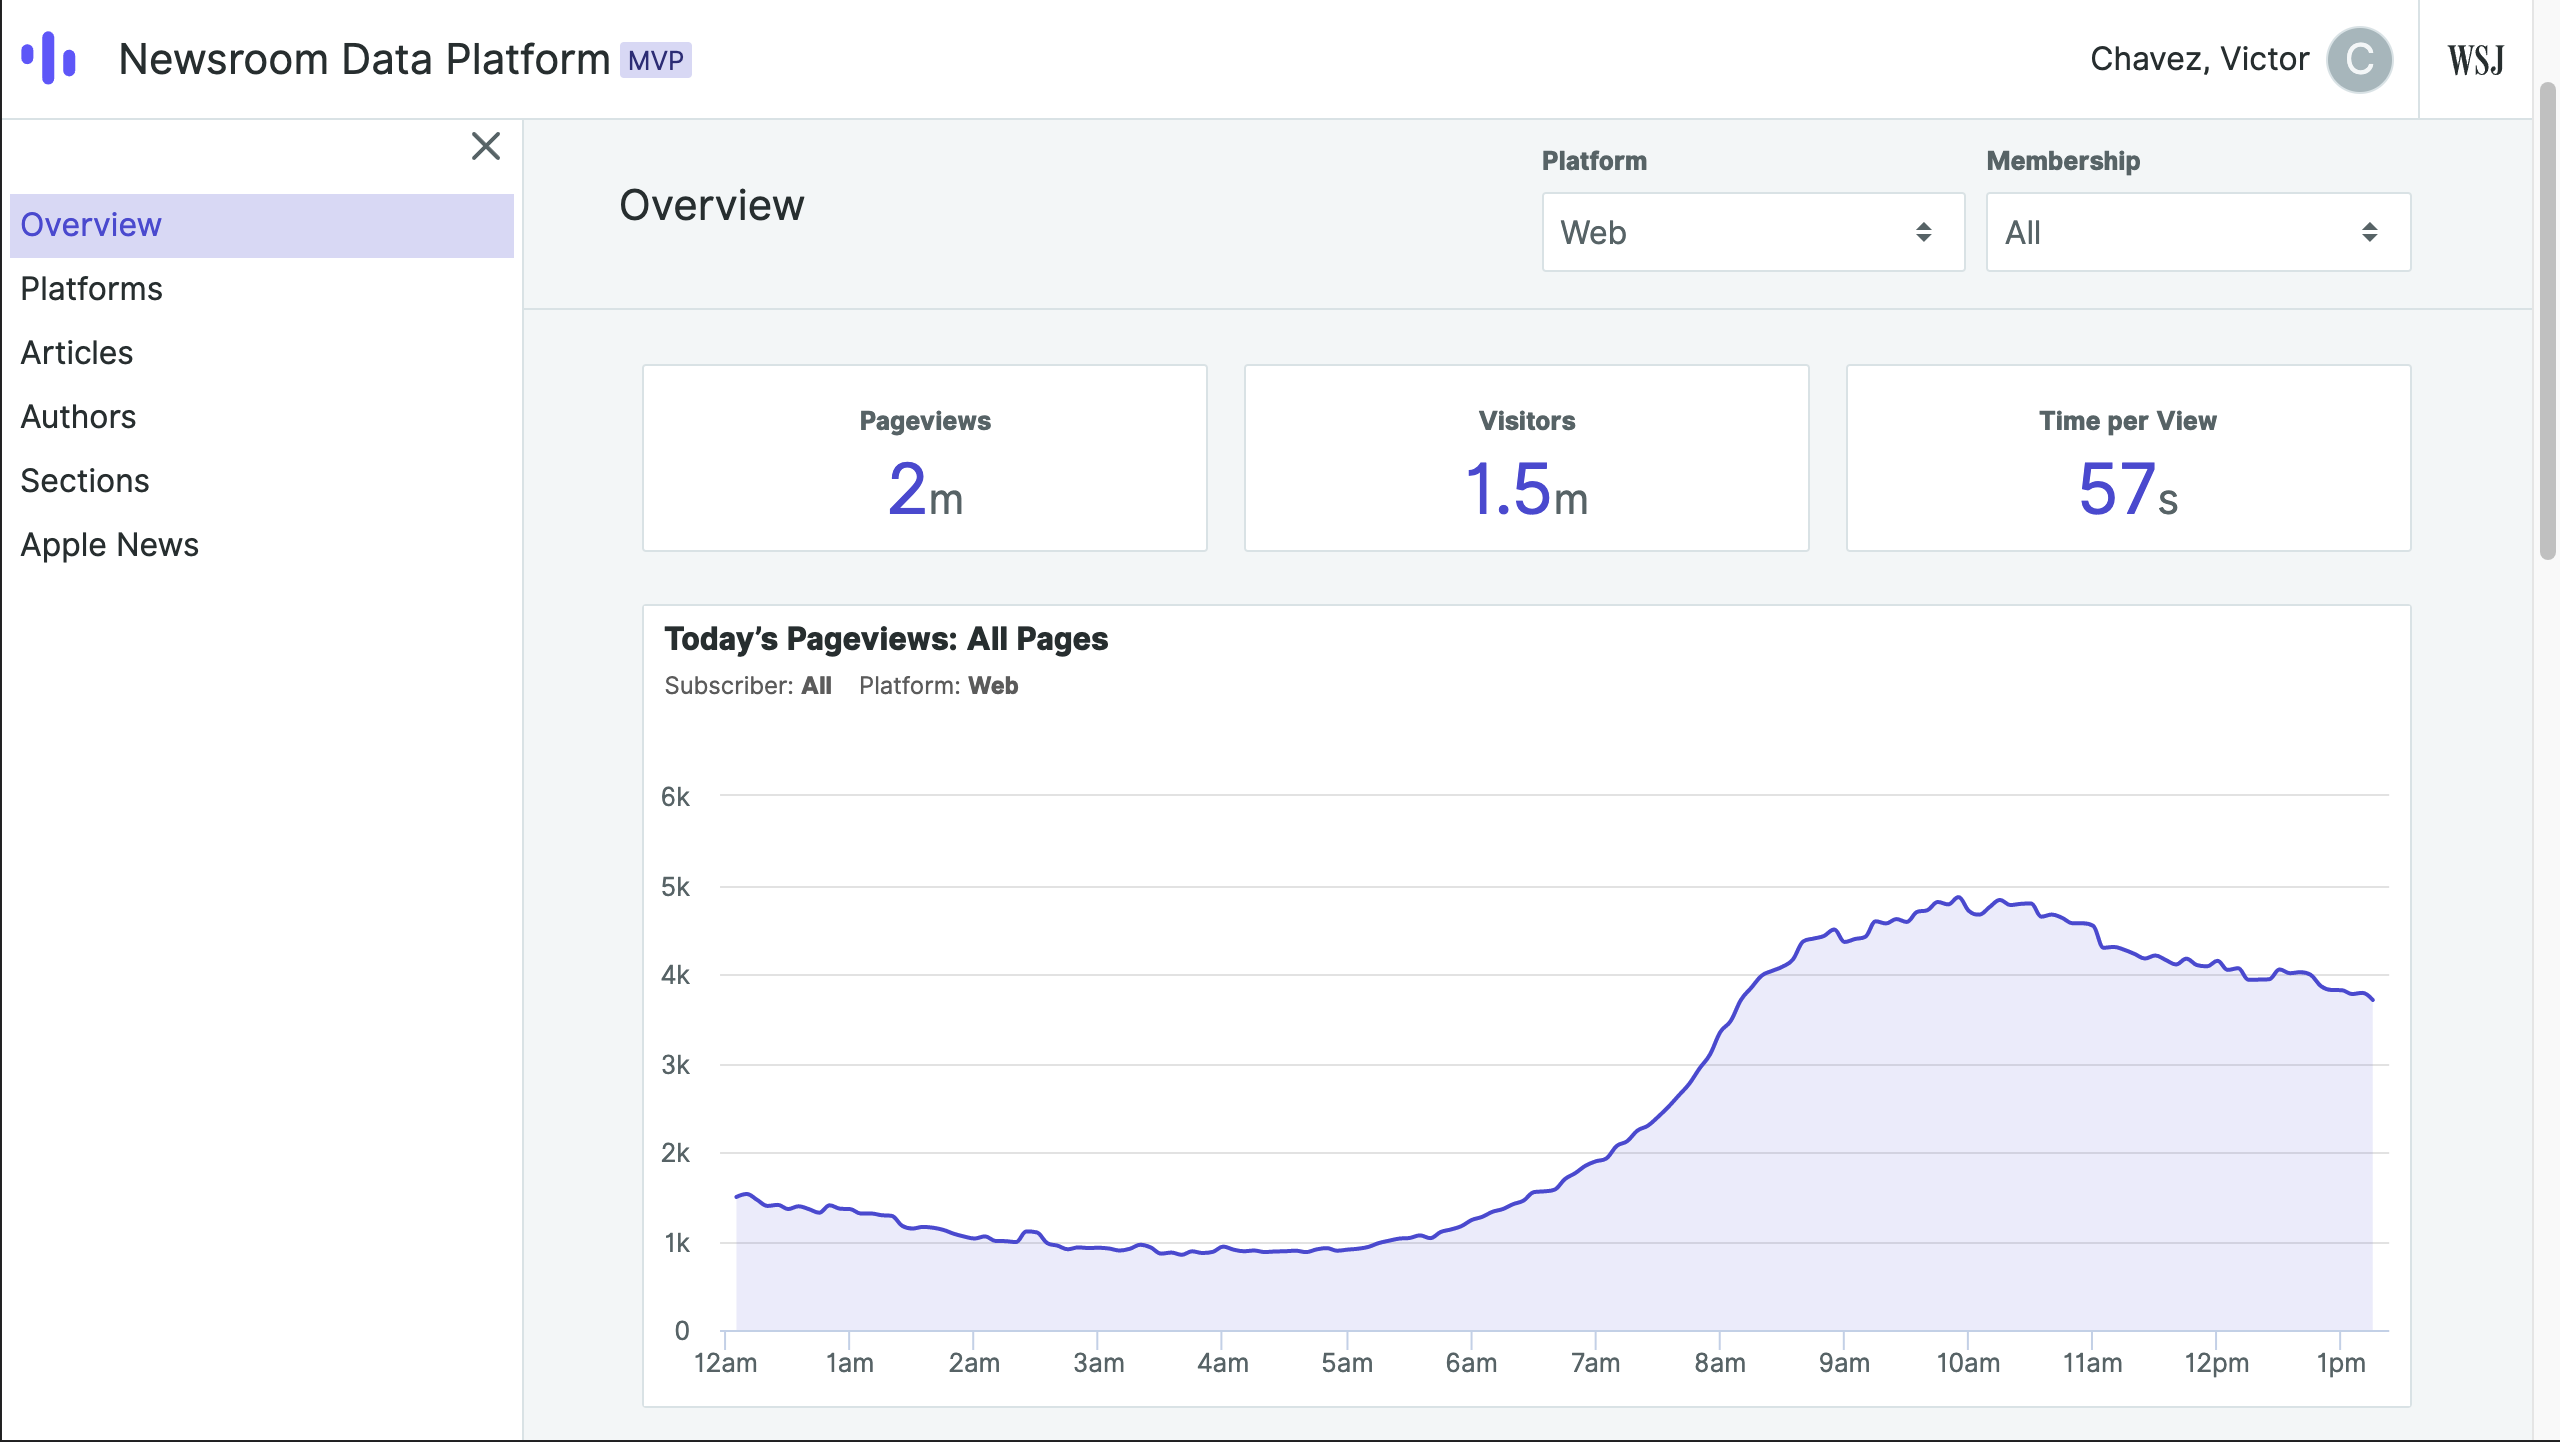This screenshot has width=2560, height=1442.
Task: Open the Authors page
Action: tap(78, 417)
